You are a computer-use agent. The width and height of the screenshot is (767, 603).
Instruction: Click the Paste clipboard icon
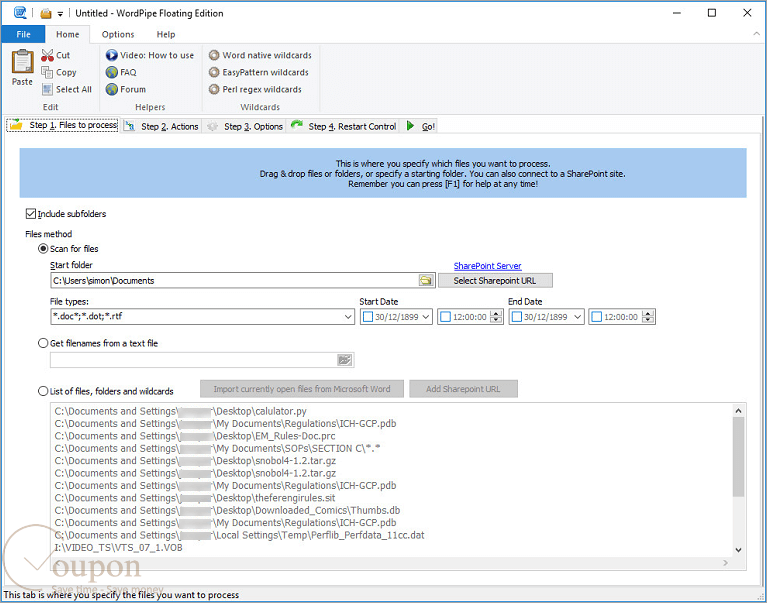point(23,62)
